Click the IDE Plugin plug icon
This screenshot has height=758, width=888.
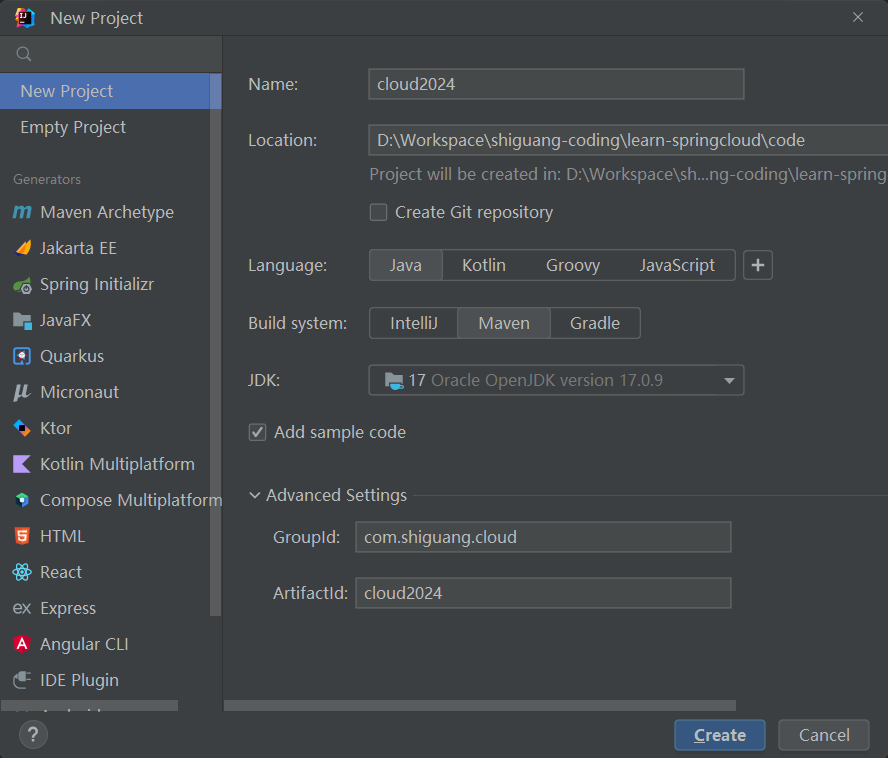tap(22, 680)
